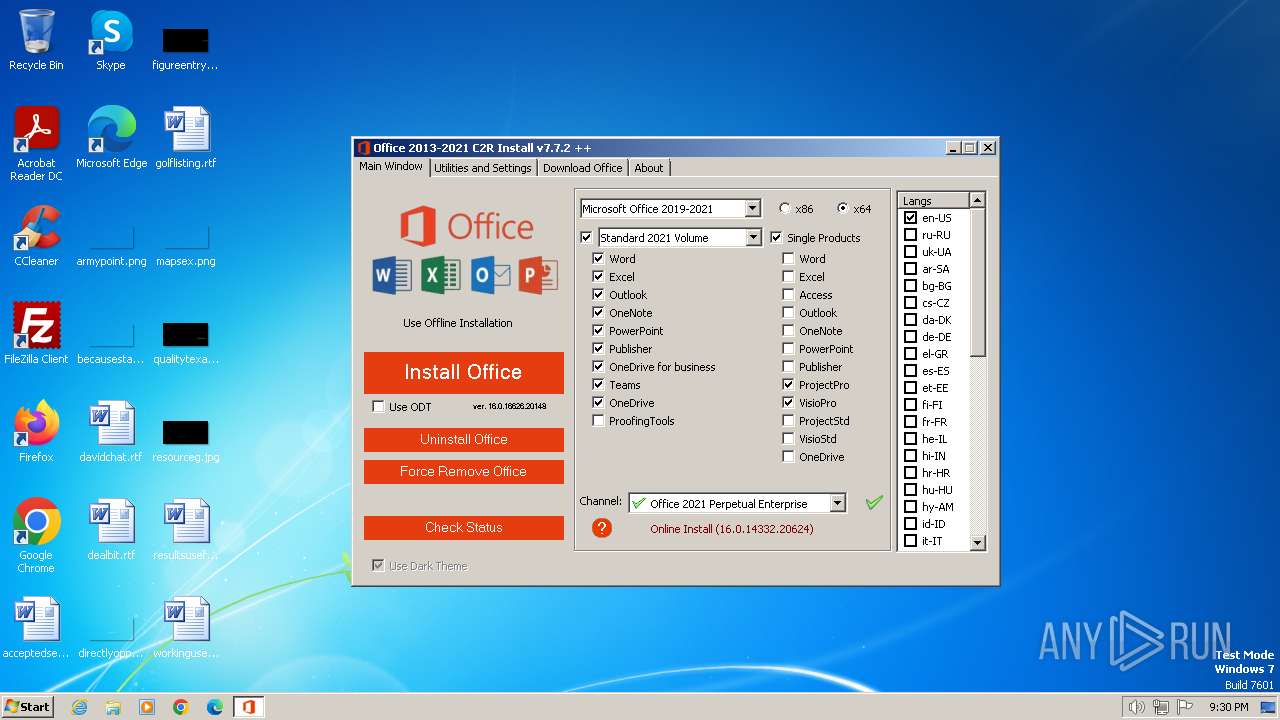This screenshot has height=720, width=1280.
Task: Click the Force Remove Office button
Action: (x=463, y=472)
